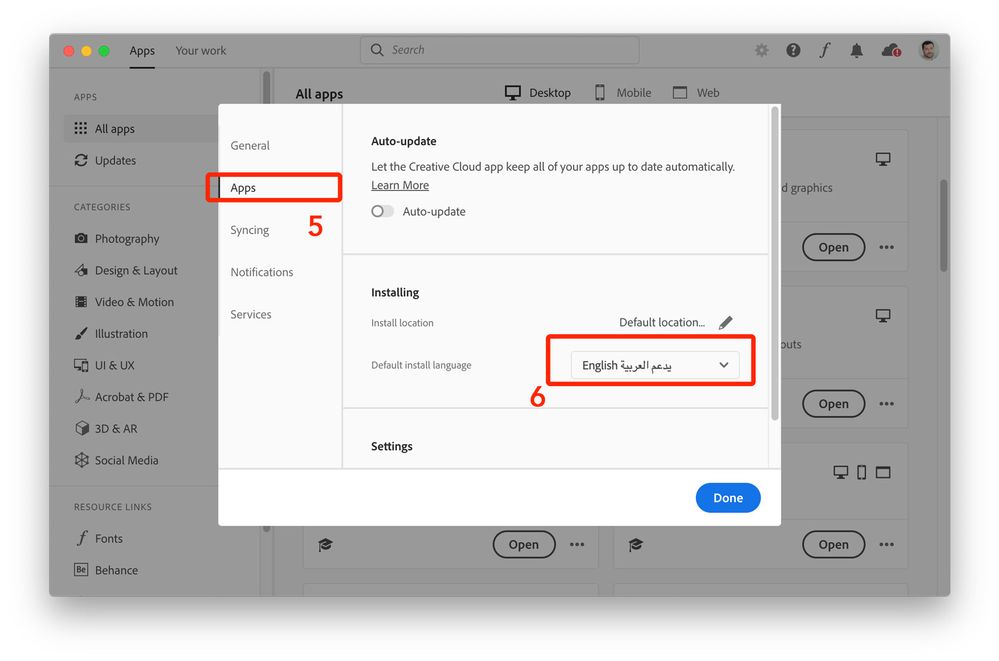Open the notifications bell icon
The width and height of the screenshot is (999, 661).
tap(857, 50)
